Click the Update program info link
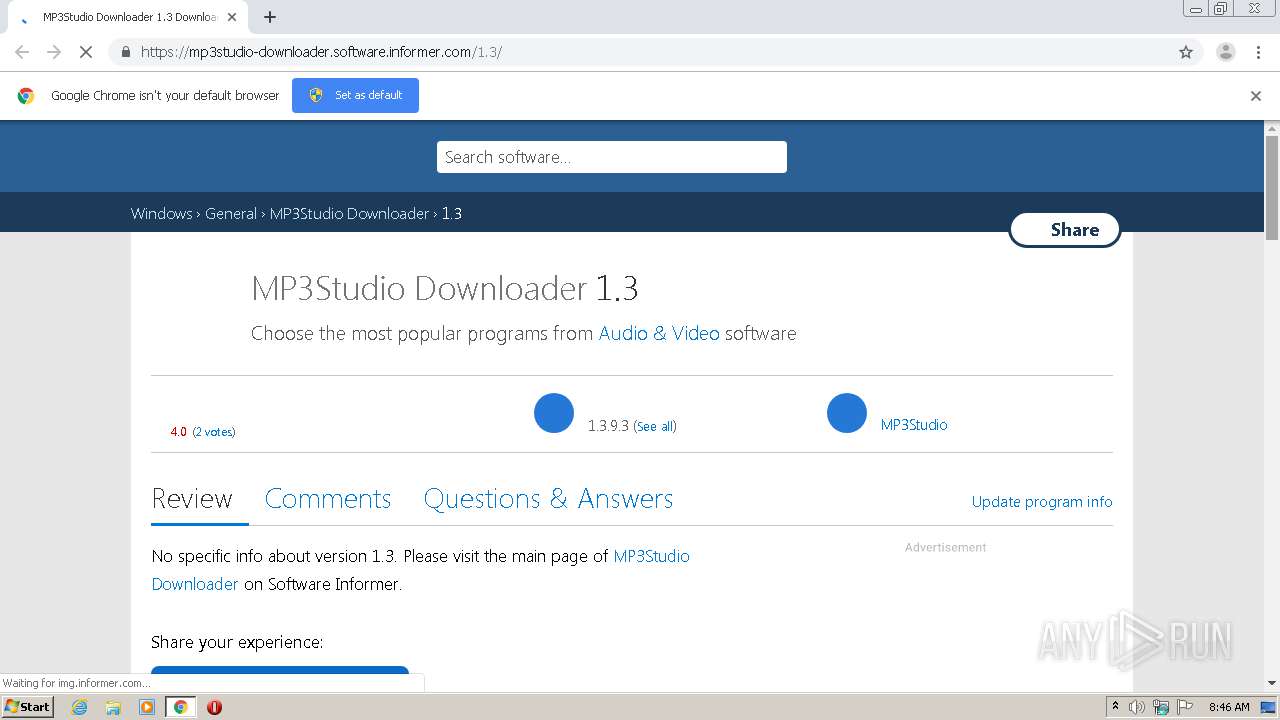 coord(1042,502)
